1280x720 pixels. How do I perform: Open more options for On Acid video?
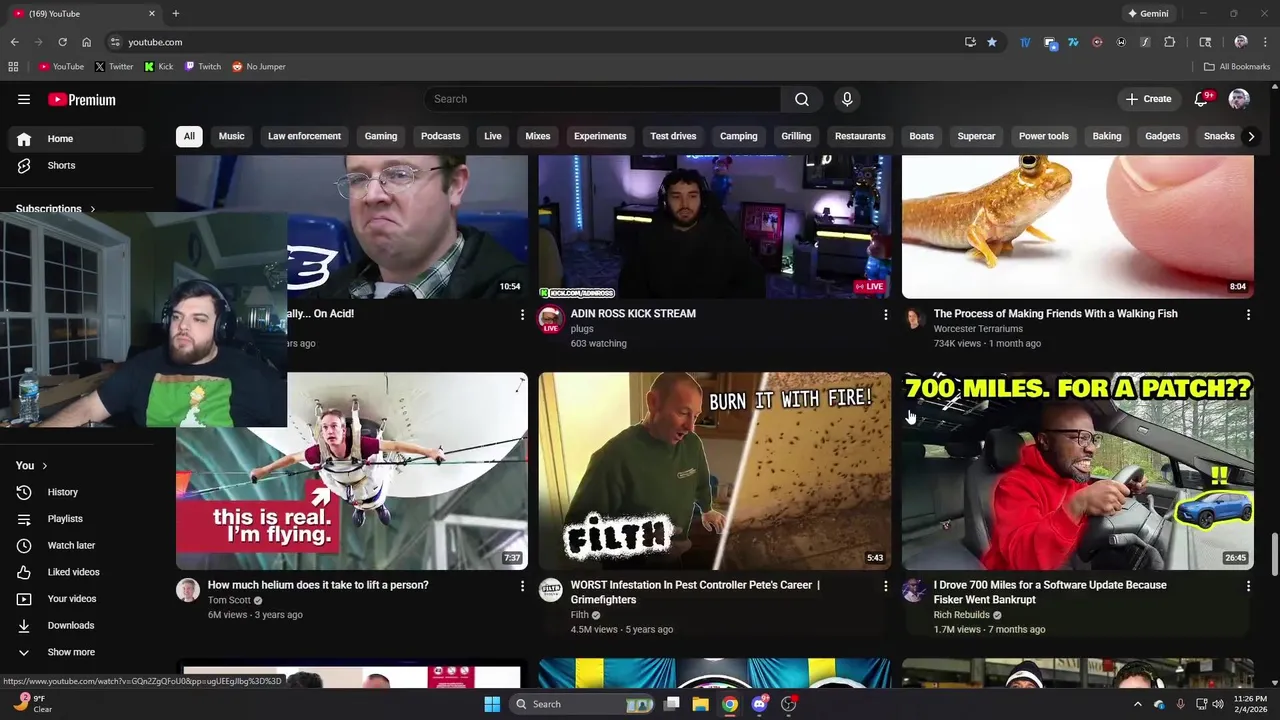pyautogui.click(x=522, y=314)
